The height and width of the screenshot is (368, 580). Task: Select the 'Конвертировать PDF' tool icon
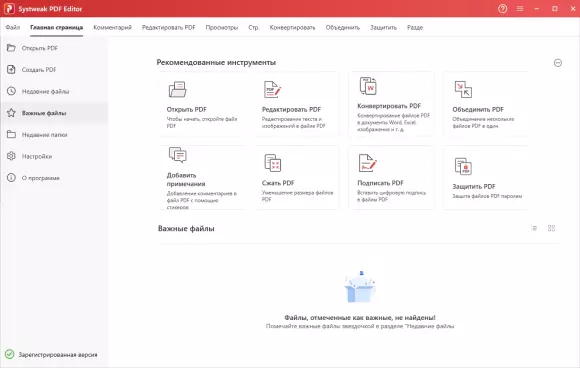(x=368, y=86)
